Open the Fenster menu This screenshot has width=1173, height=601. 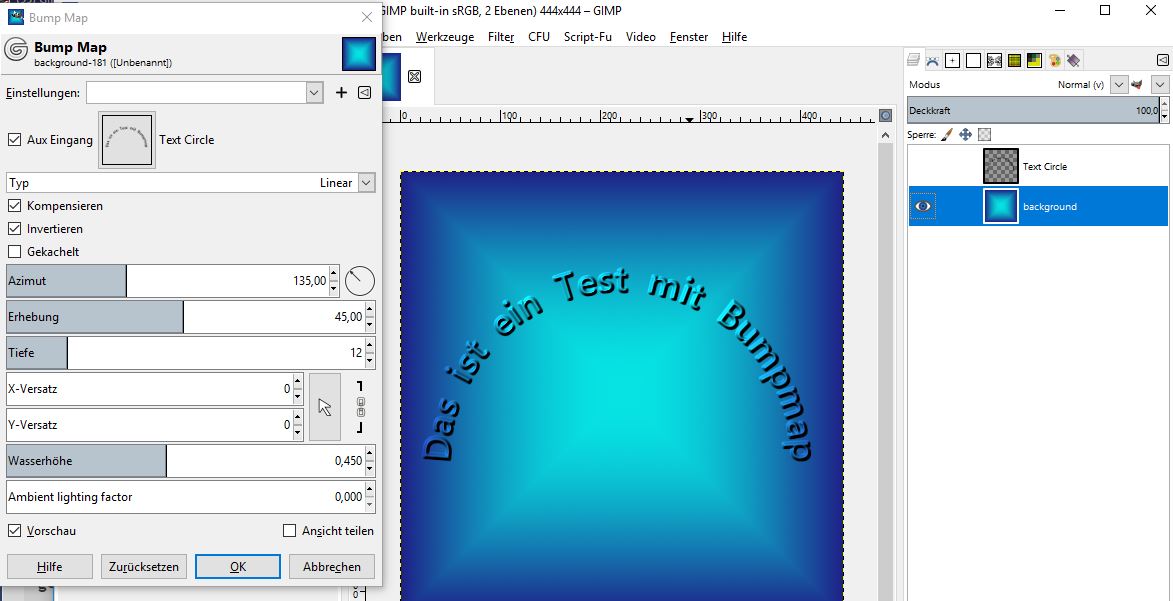689,37
